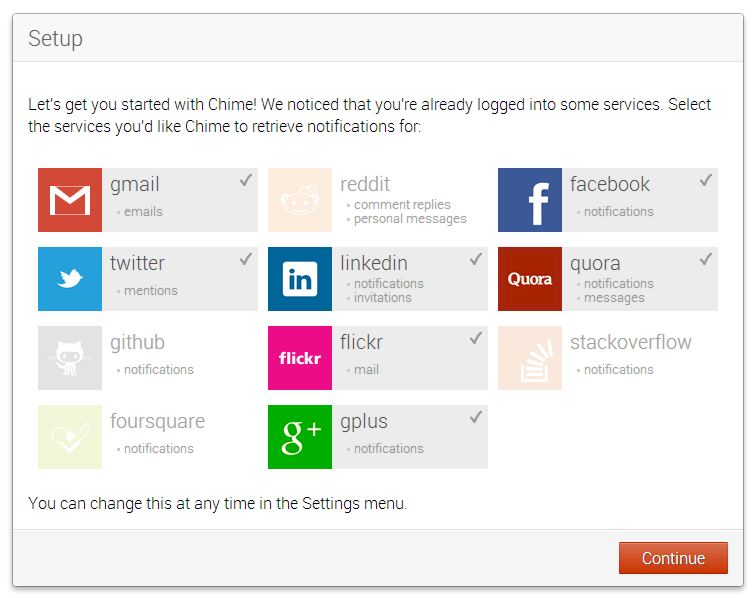This screenshot has width=755, height=598.
Task: Click the red Gmail envelope icon
Action: point(70,200)
